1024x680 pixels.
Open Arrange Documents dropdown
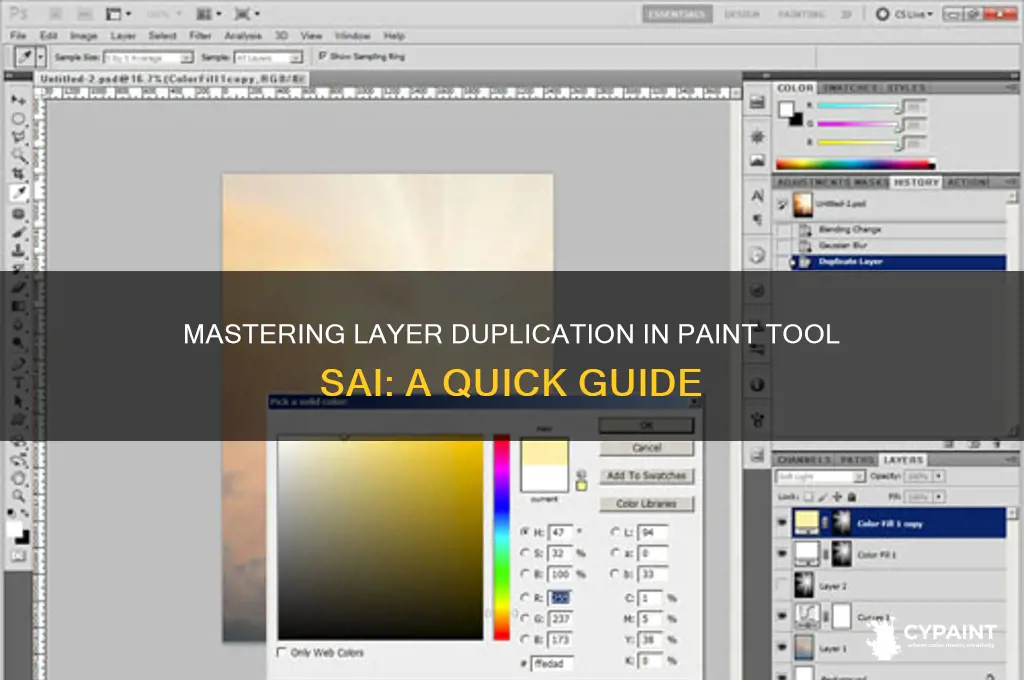point(209,14)
